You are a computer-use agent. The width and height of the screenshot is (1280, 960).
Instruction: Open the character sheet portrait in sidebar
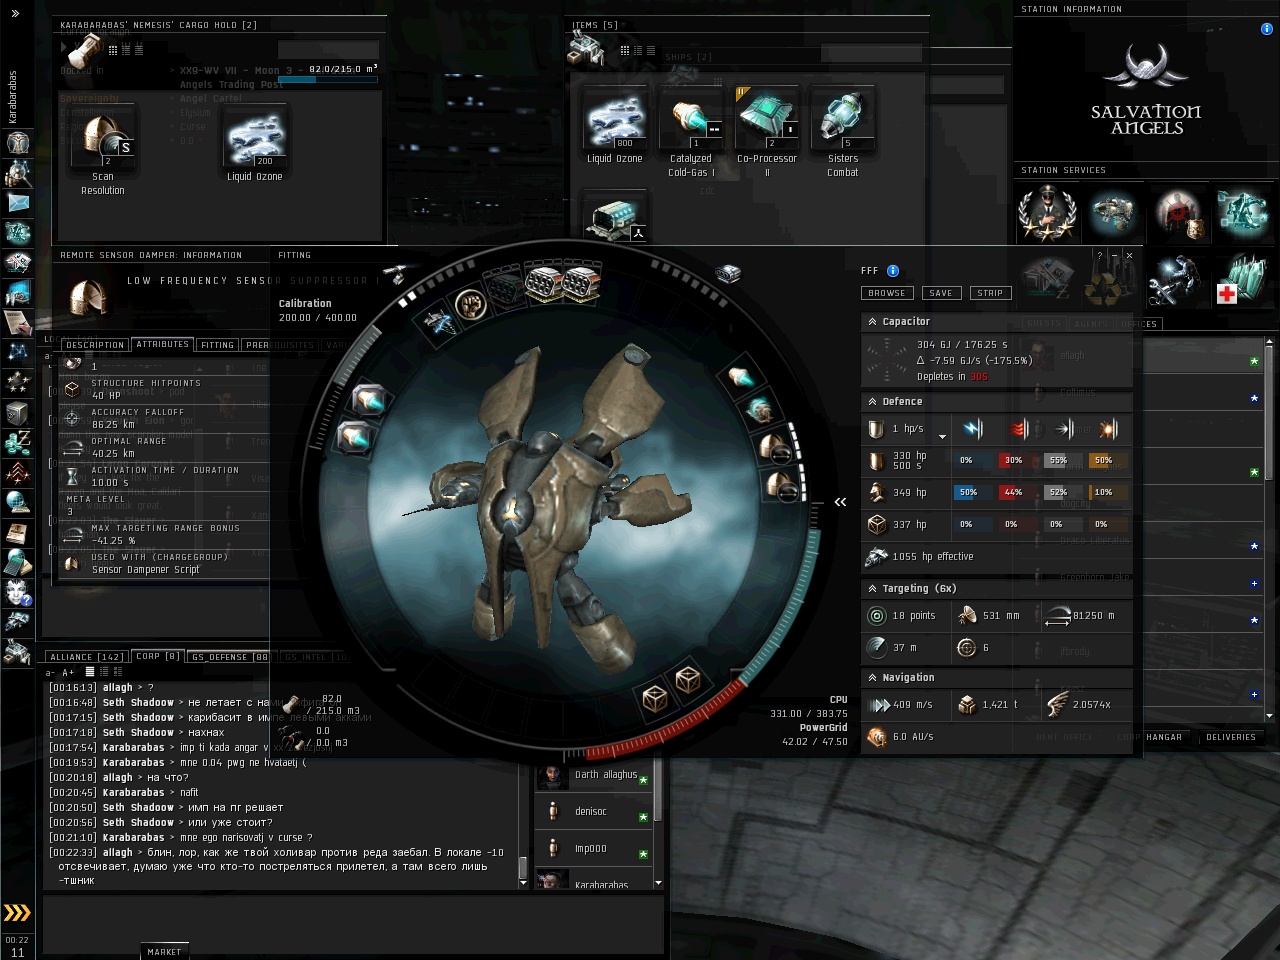18,142
